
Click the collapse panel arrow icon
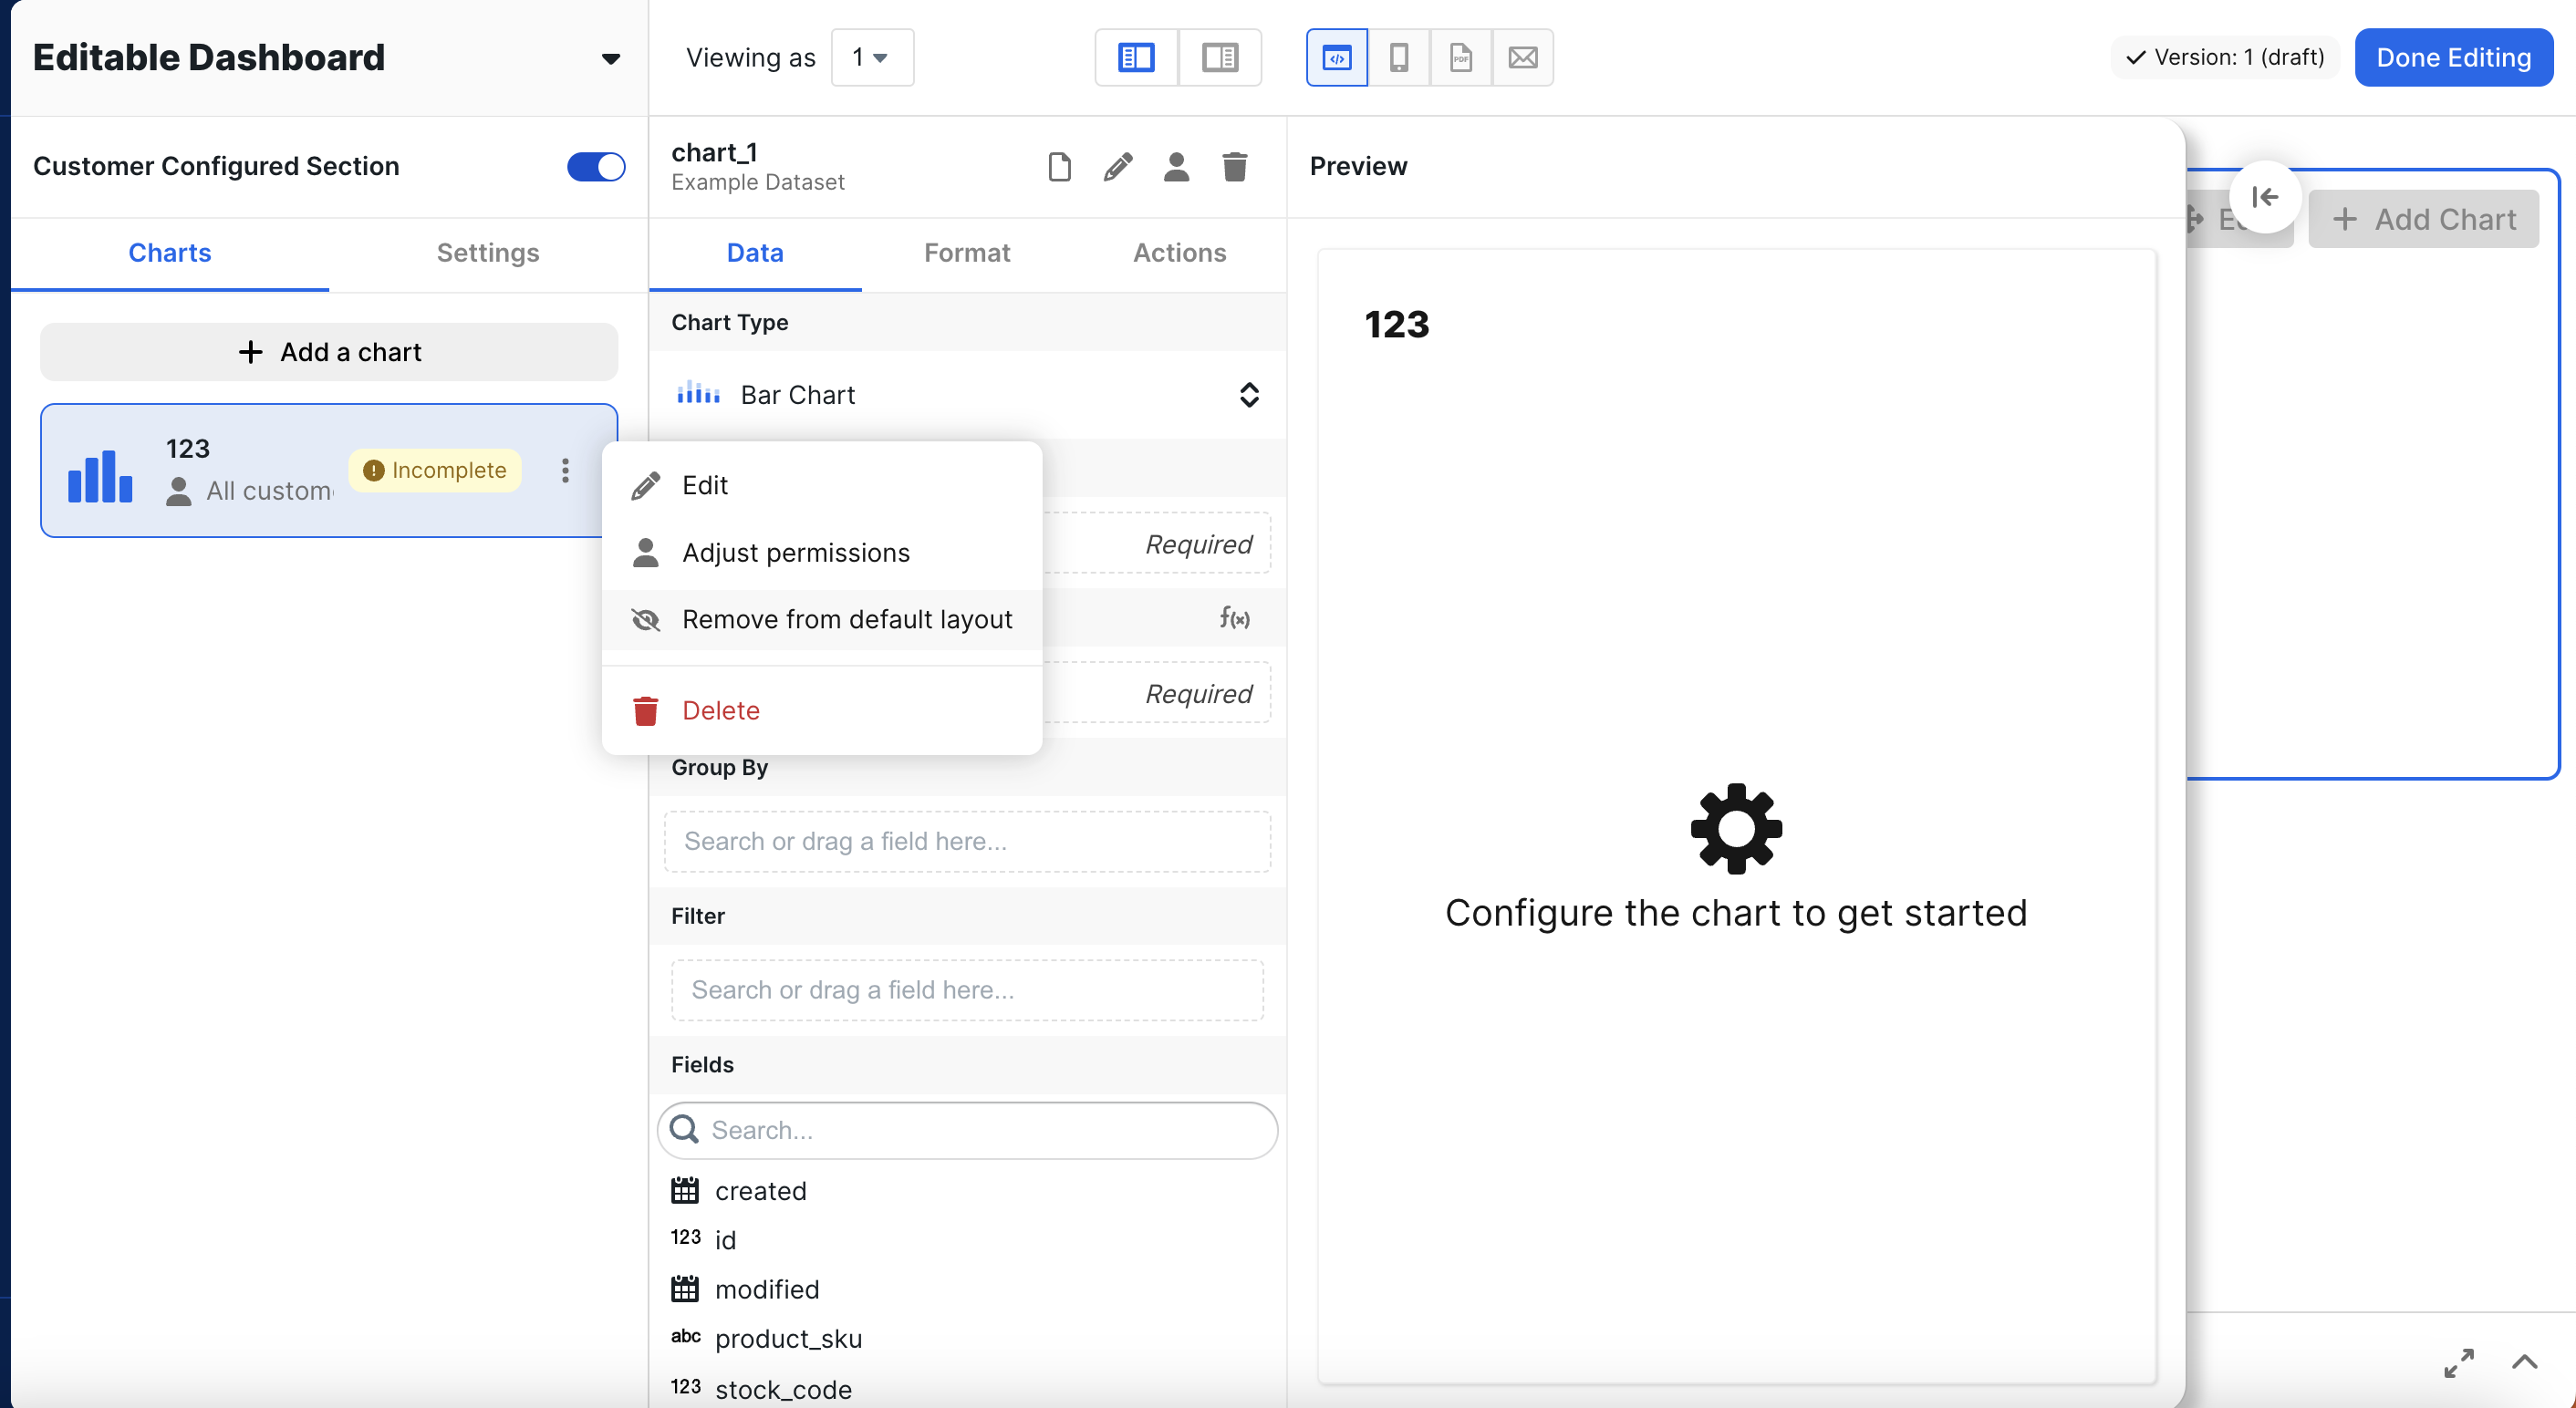pyautogui.click(x=2265, y=197)
